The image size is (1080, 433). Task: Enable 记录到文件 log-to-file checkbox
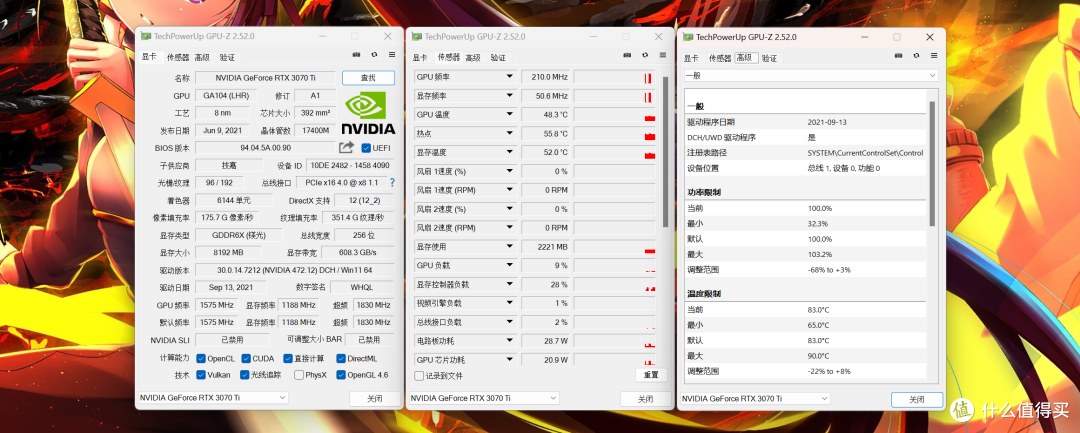pos(419,376)
